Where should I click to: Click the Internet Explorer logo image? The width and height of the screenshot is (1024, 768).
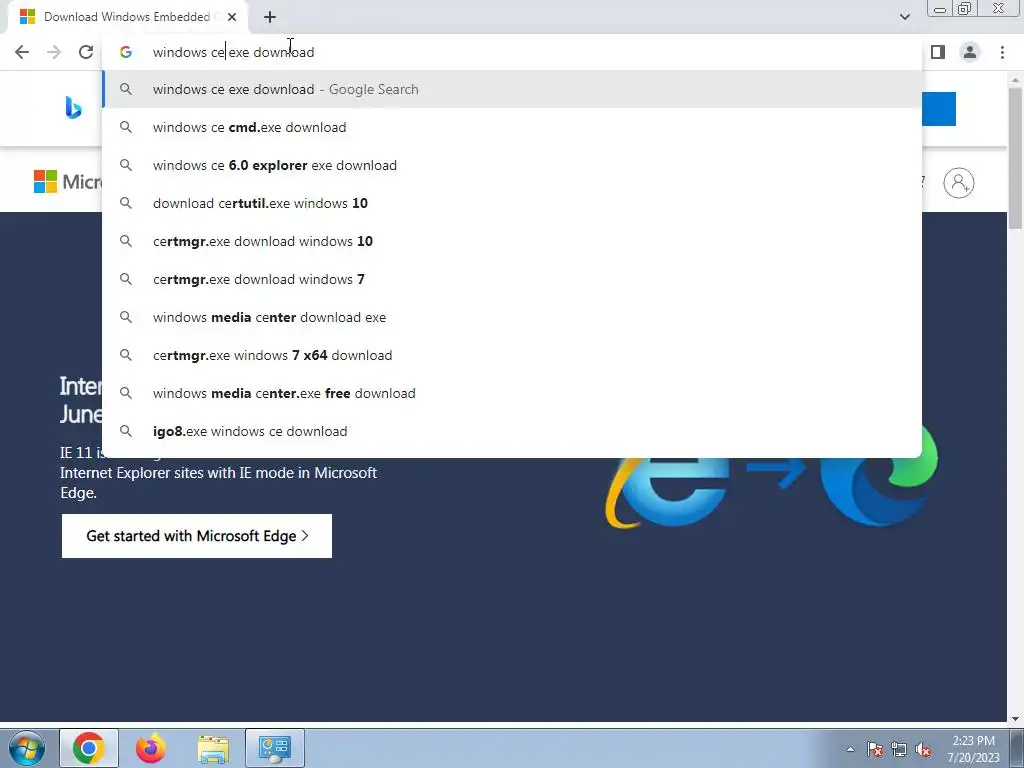pyautogui.click(x=666, y=493)
